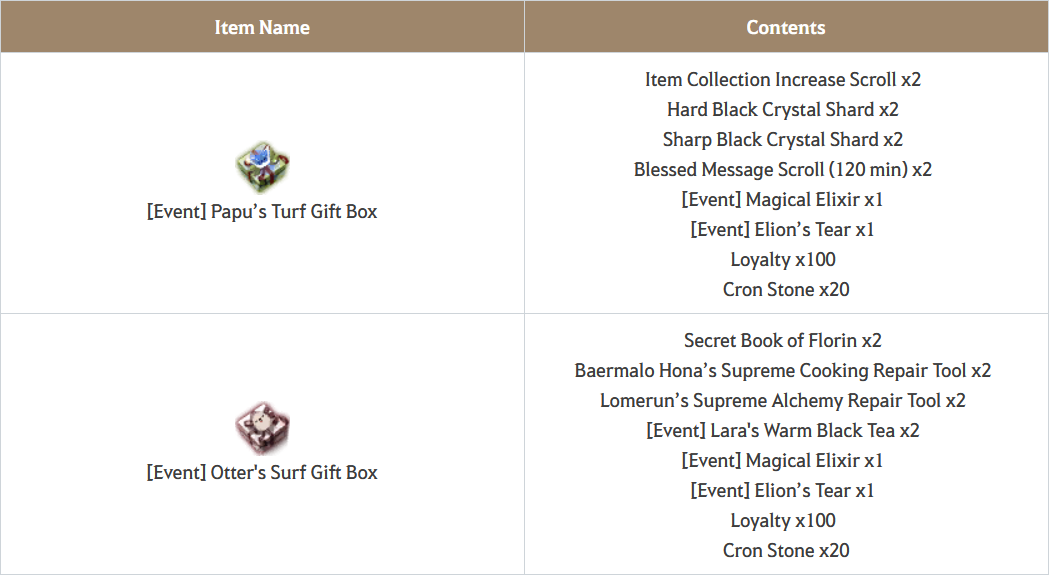Viewport: 1049px width, 575px height.
Task: Click the Papu's Turf Gift Box icon
Action: 262,167
